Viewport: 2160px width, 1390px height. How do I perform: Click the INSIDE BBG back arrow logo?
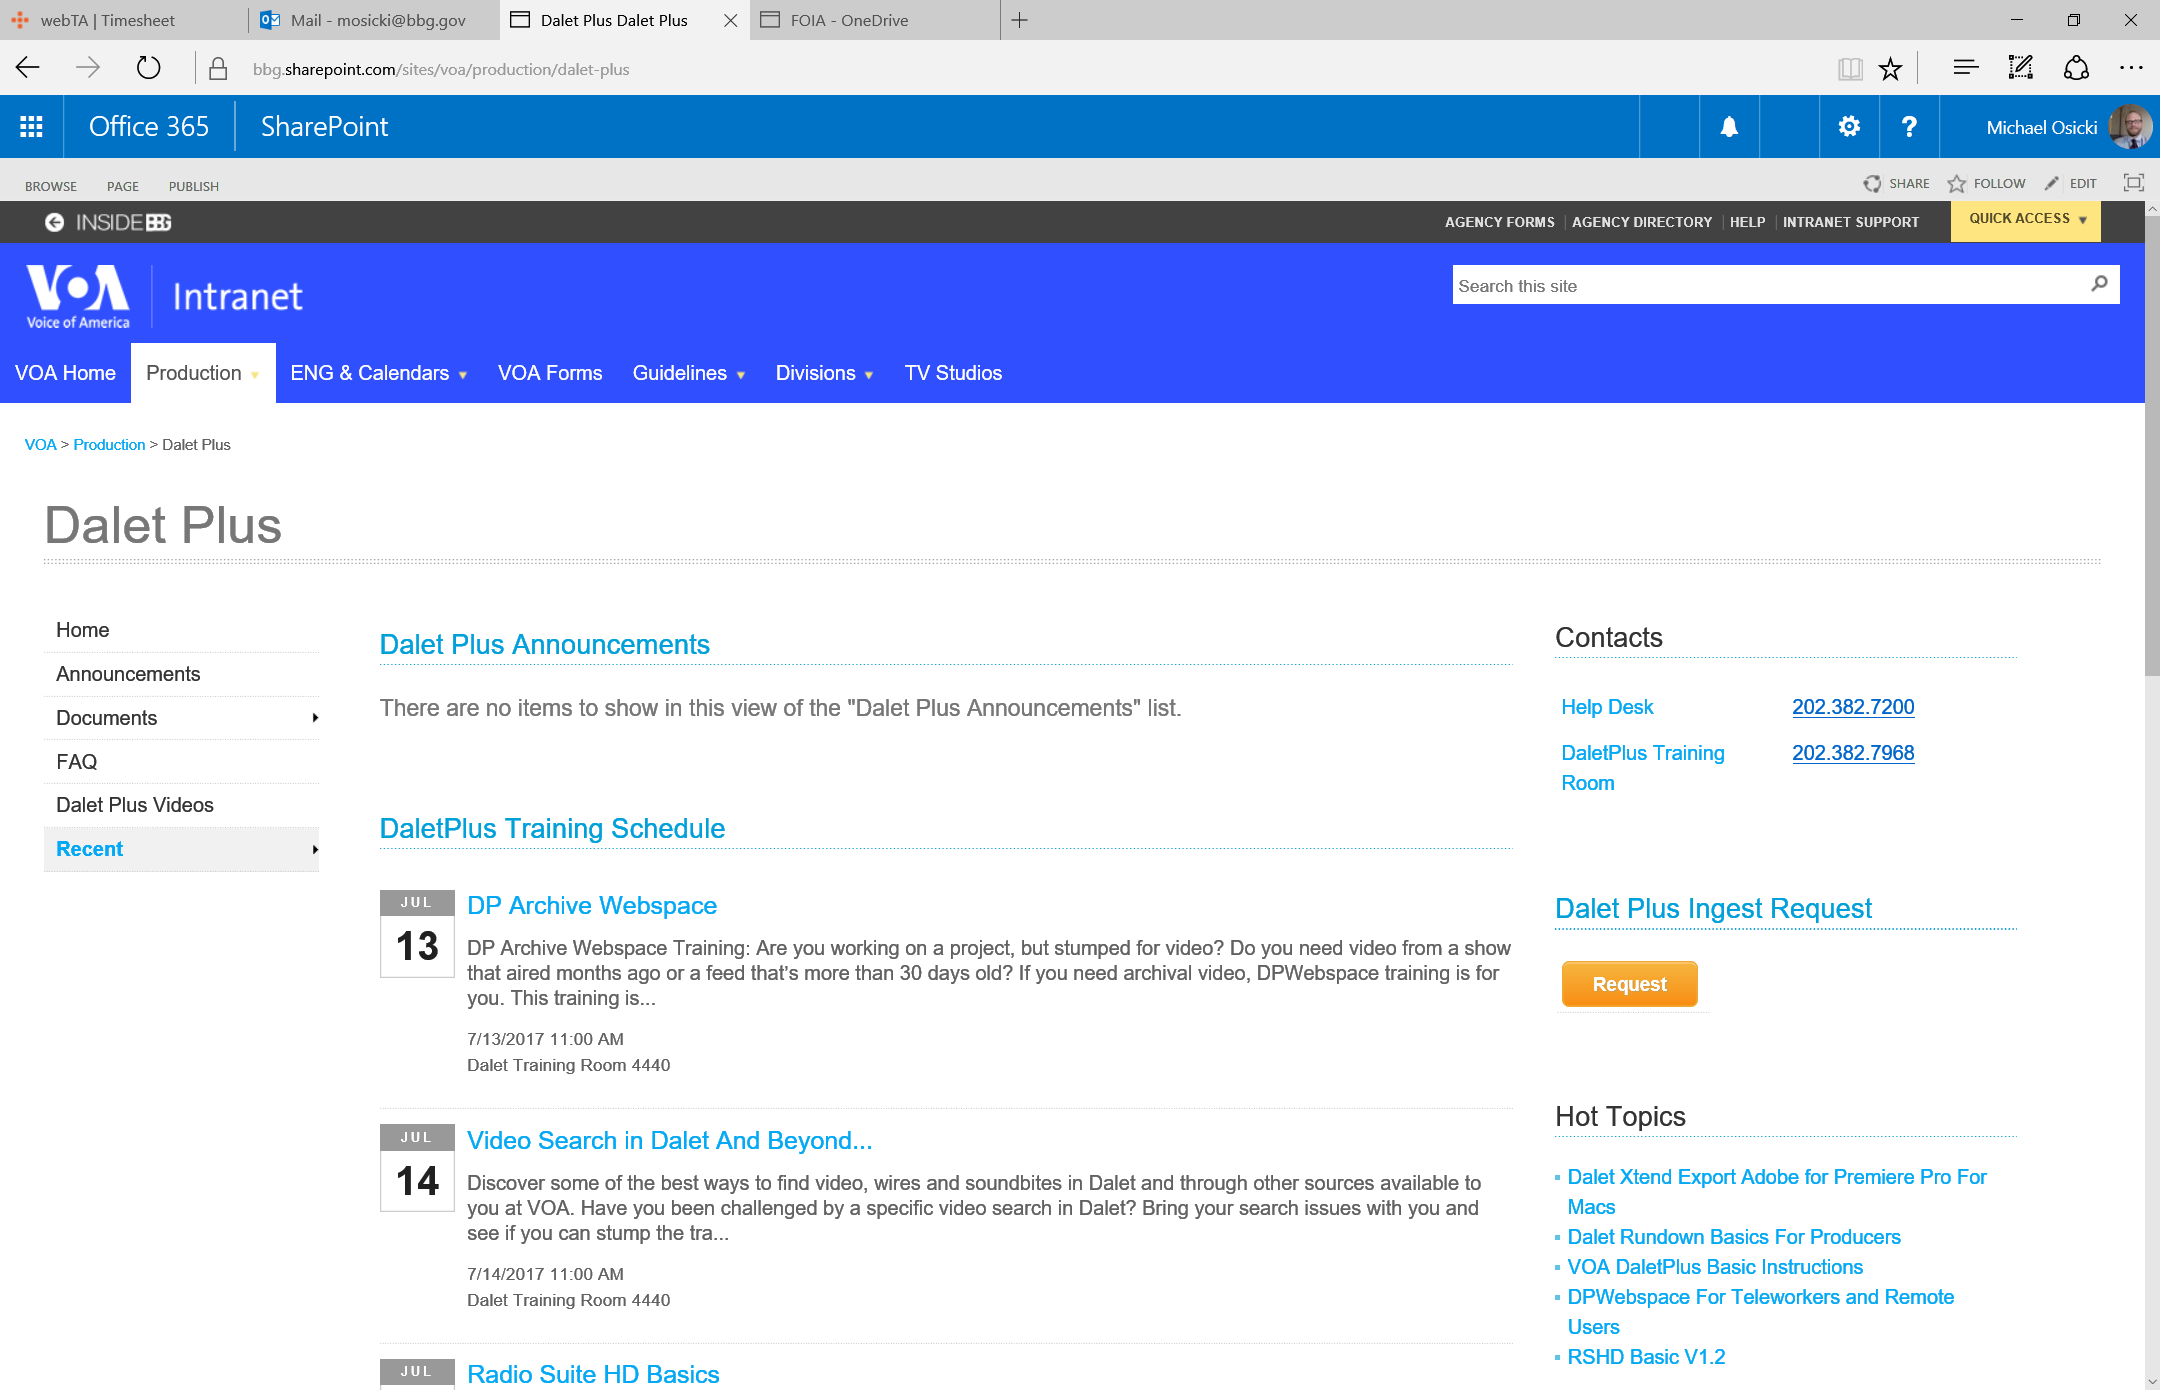(x=108, y=222)
